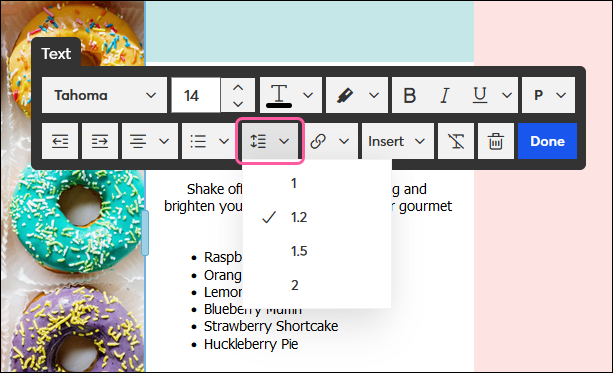Delete the block with the trash icon
This screenshot has height=373, width=613.
coord(496,141)
